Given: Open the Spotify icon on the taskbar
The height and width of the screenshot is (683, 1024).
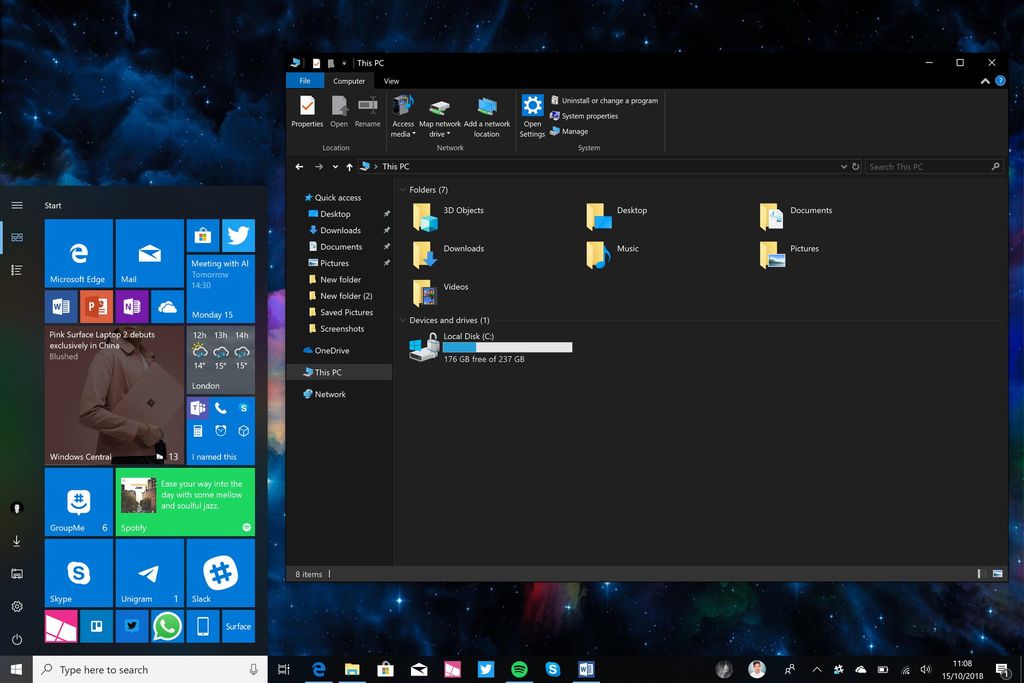Looking at the screenshot, I should click(x=519, y=669).
